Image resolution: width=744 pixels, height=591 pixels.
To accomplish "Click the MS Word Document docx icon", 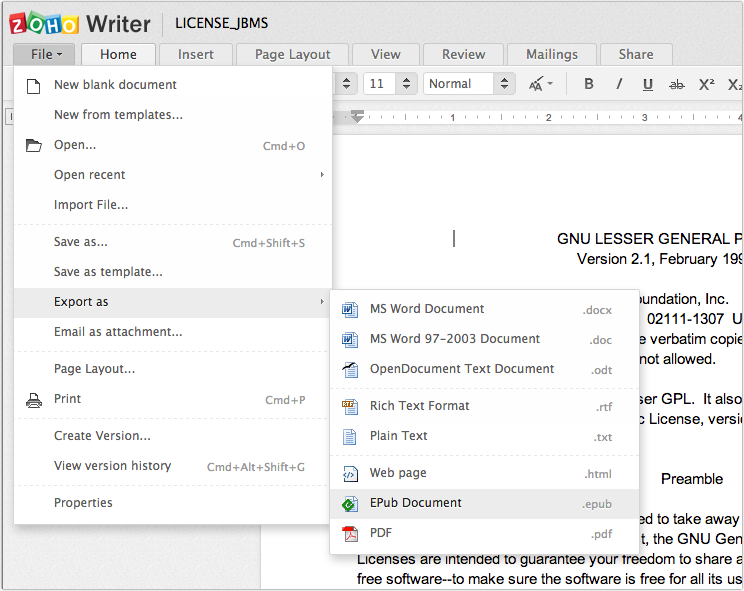I will 350,310.
